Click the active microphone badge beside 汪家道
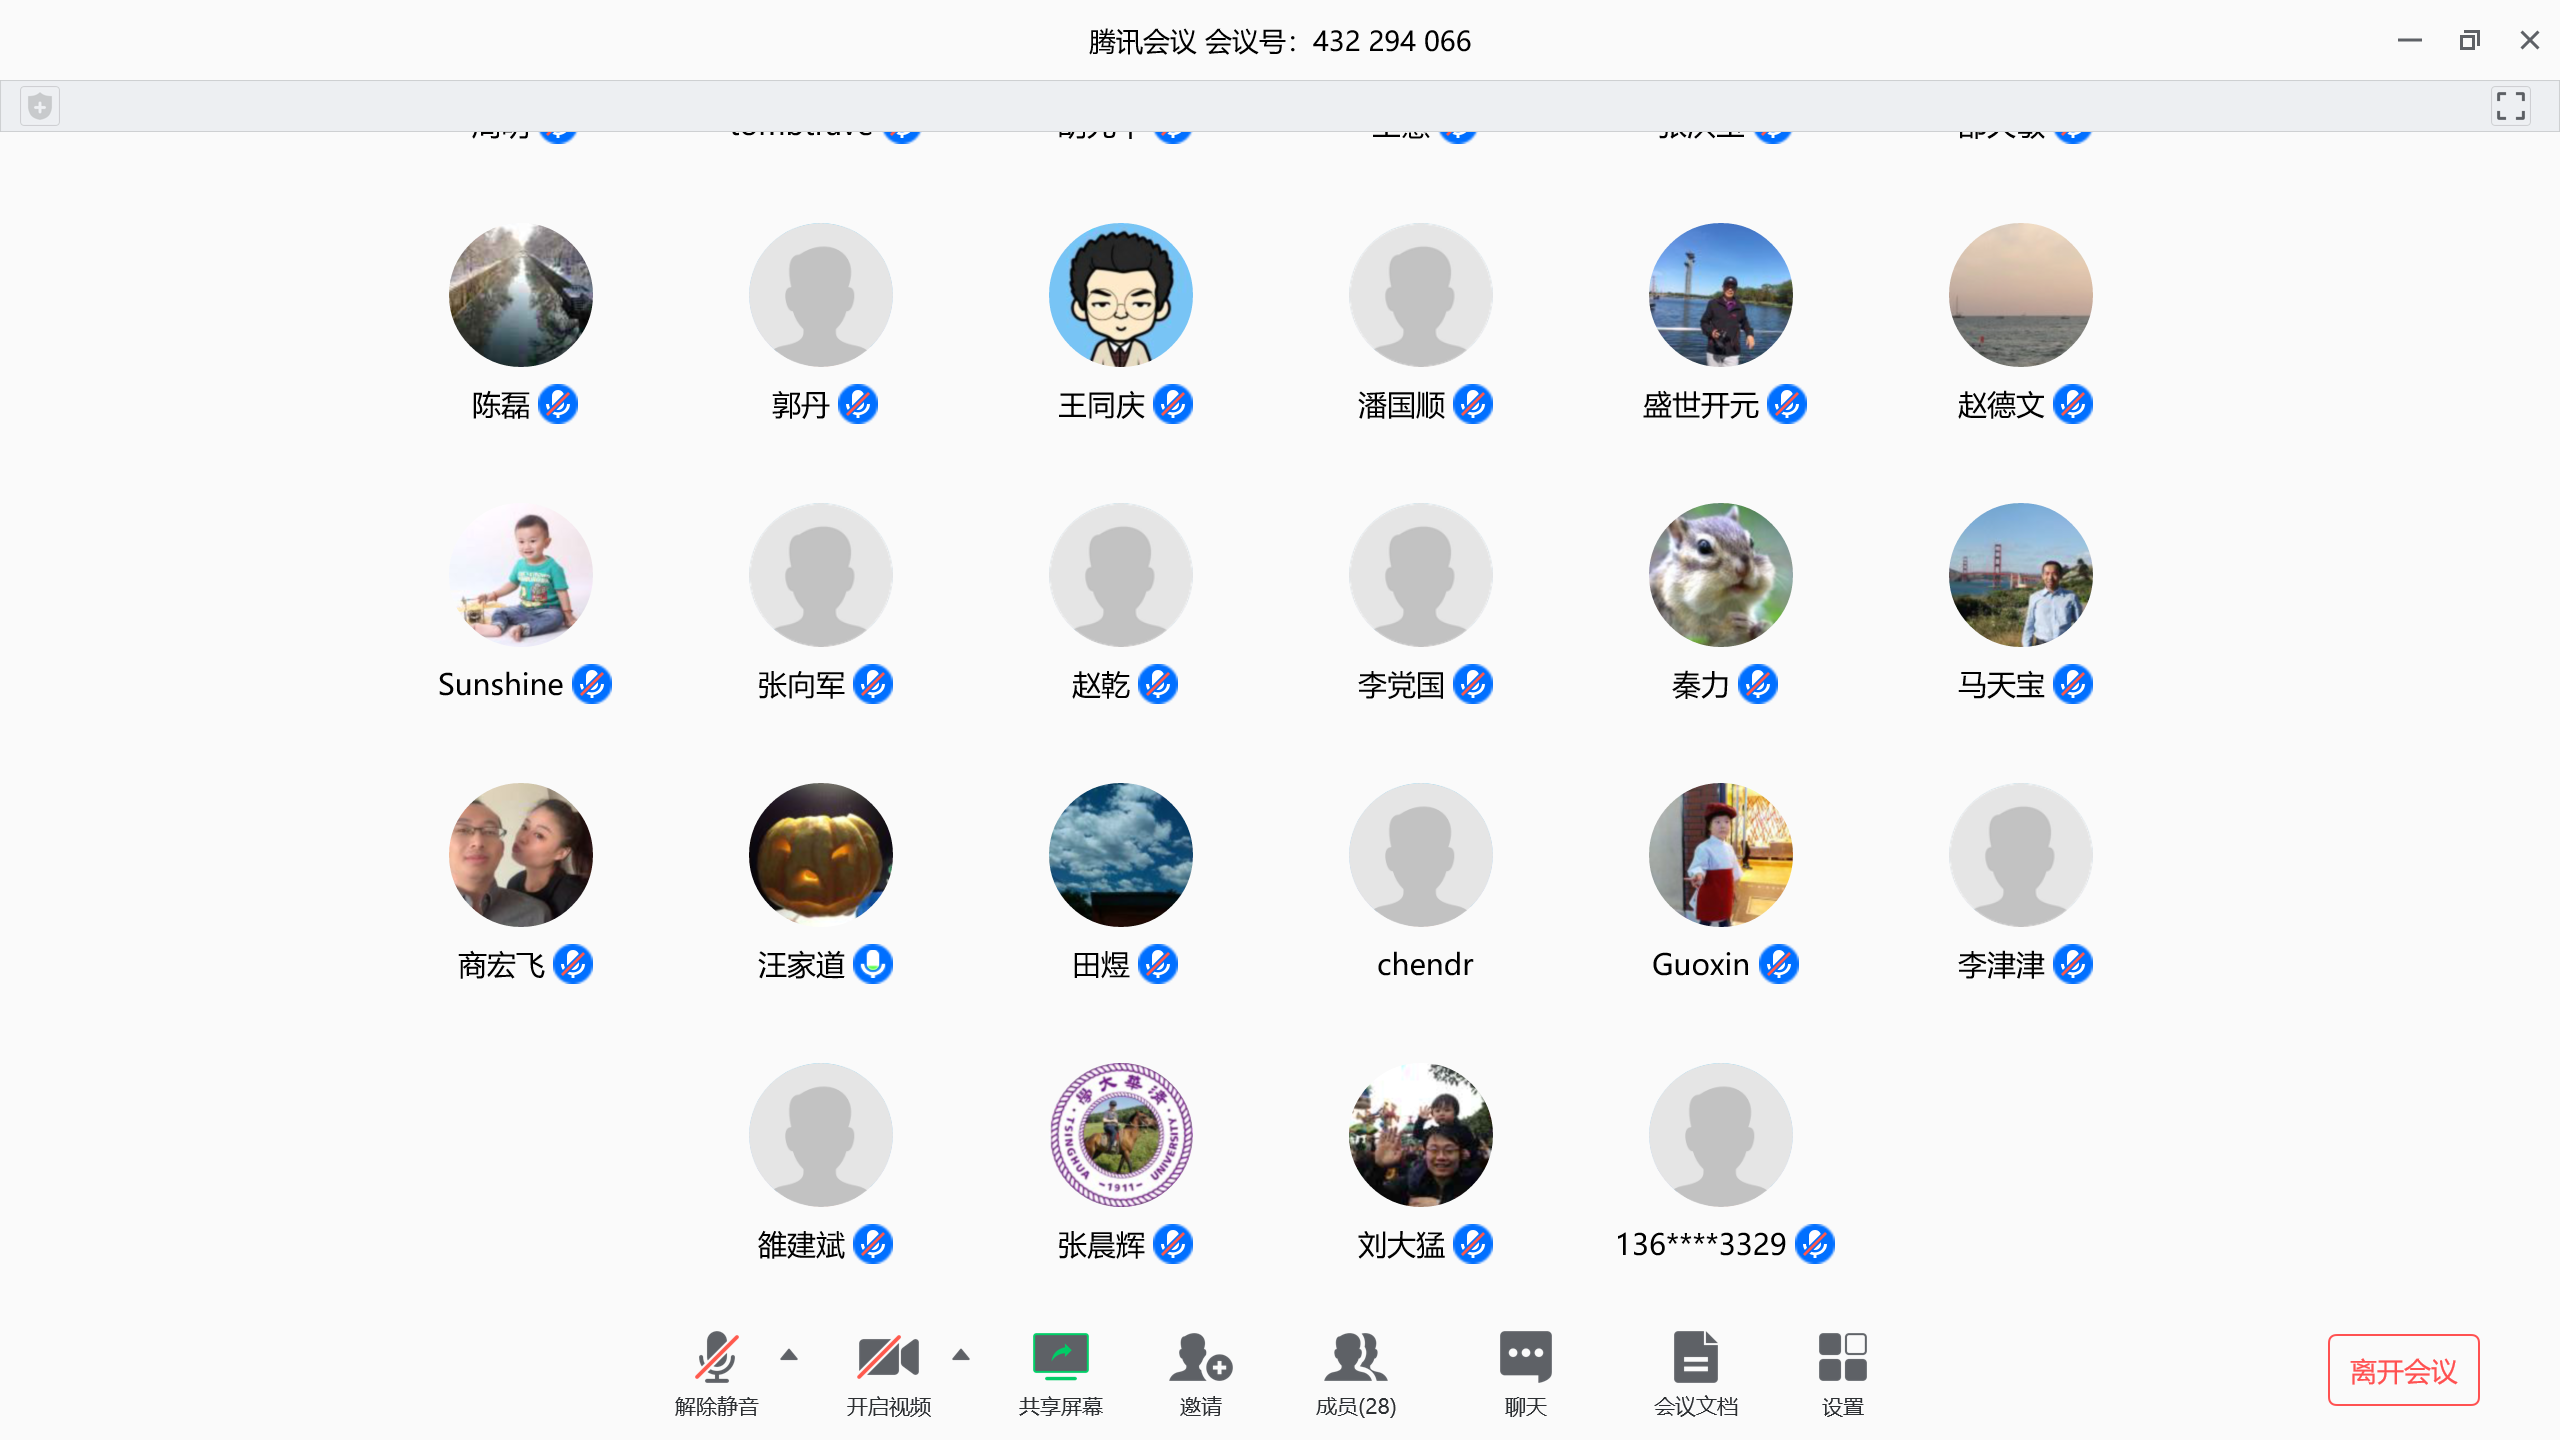Image resolution: width=2560 pixels, height=1440 pixels. [x=873, y=964]
